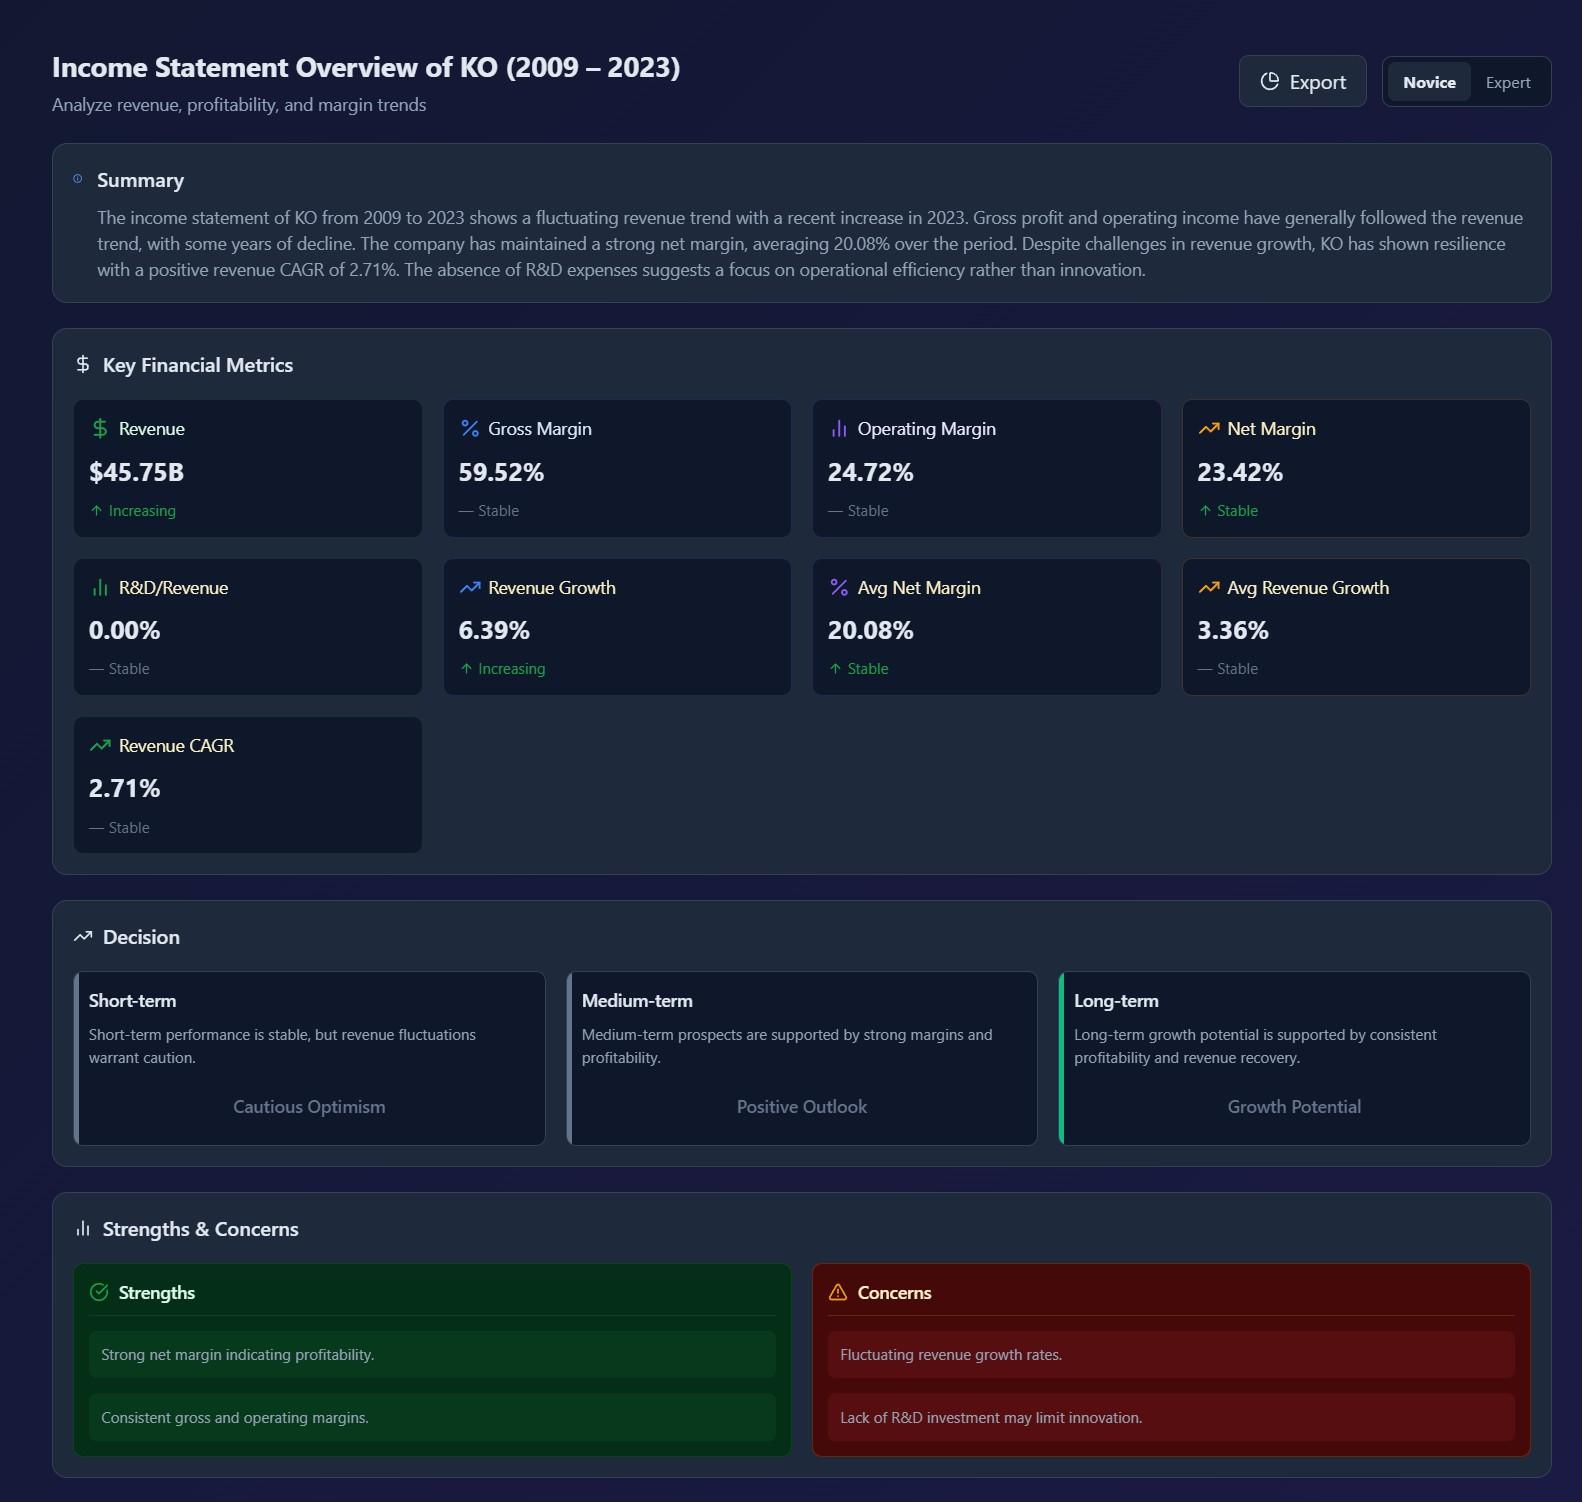
Task: Click the trend icon on Avg Revenue Growth card
Action: pos(1208,587)
